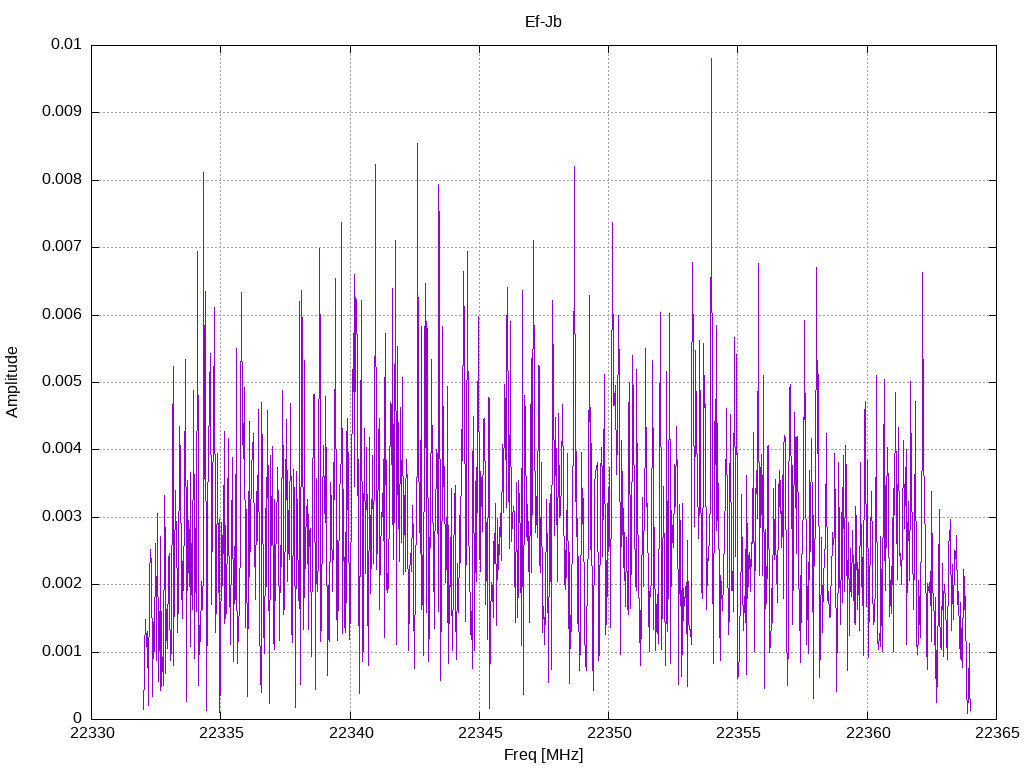The height and width of the screenshot is (768, 1024).
Task: Click the x-axis tick label "22345"
Action: click(x=481, y=733)
